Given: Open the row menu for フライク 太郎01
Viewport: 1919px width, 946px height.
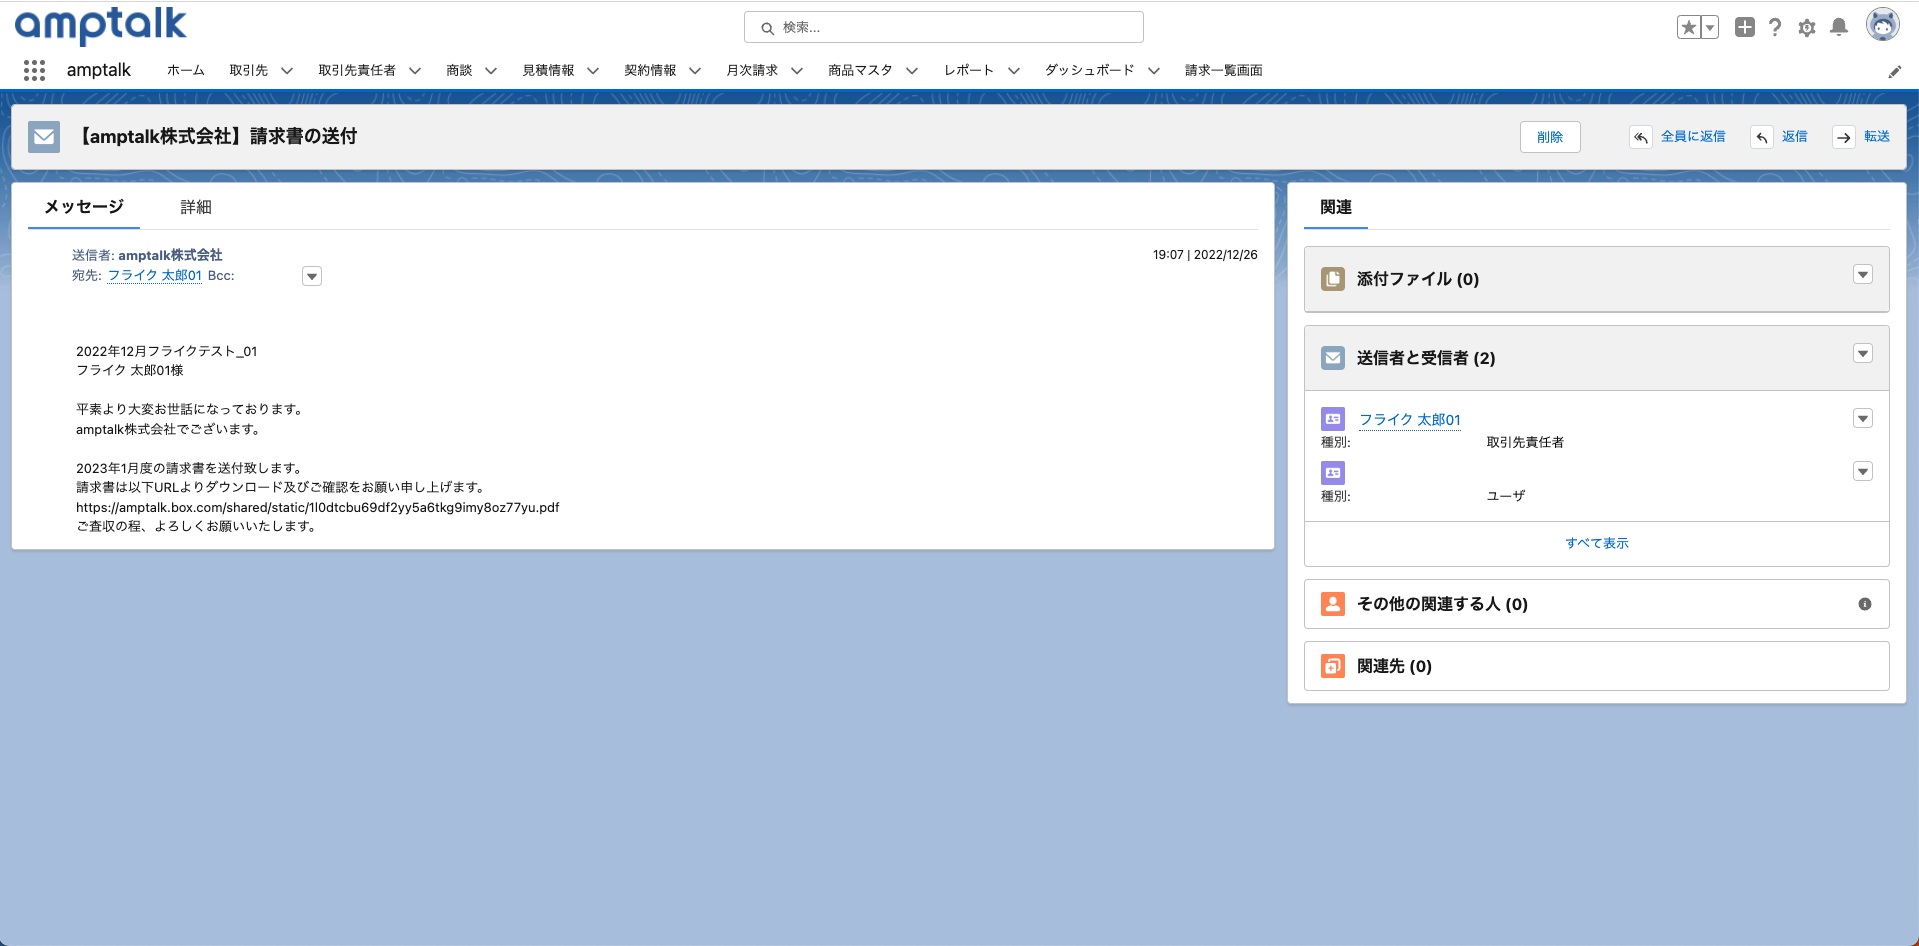Looking at the screenshot, I should pyautogui.click(x=1863, y=419).
